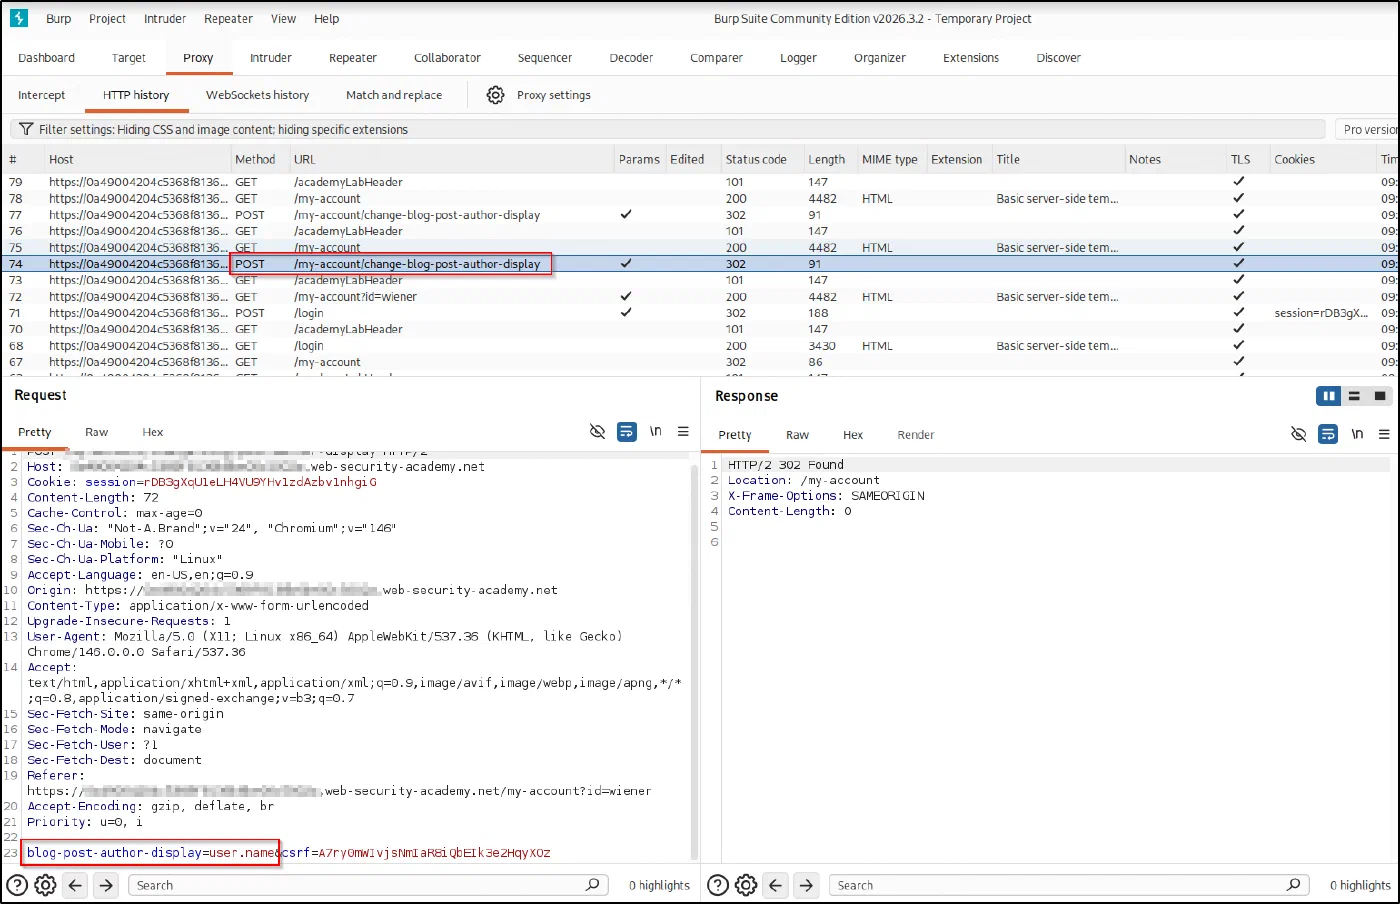Screen dimensions: 1400x904
Task: Open search settings gear below Request panel
Action: pyautogui.click(x=45, y=885)
